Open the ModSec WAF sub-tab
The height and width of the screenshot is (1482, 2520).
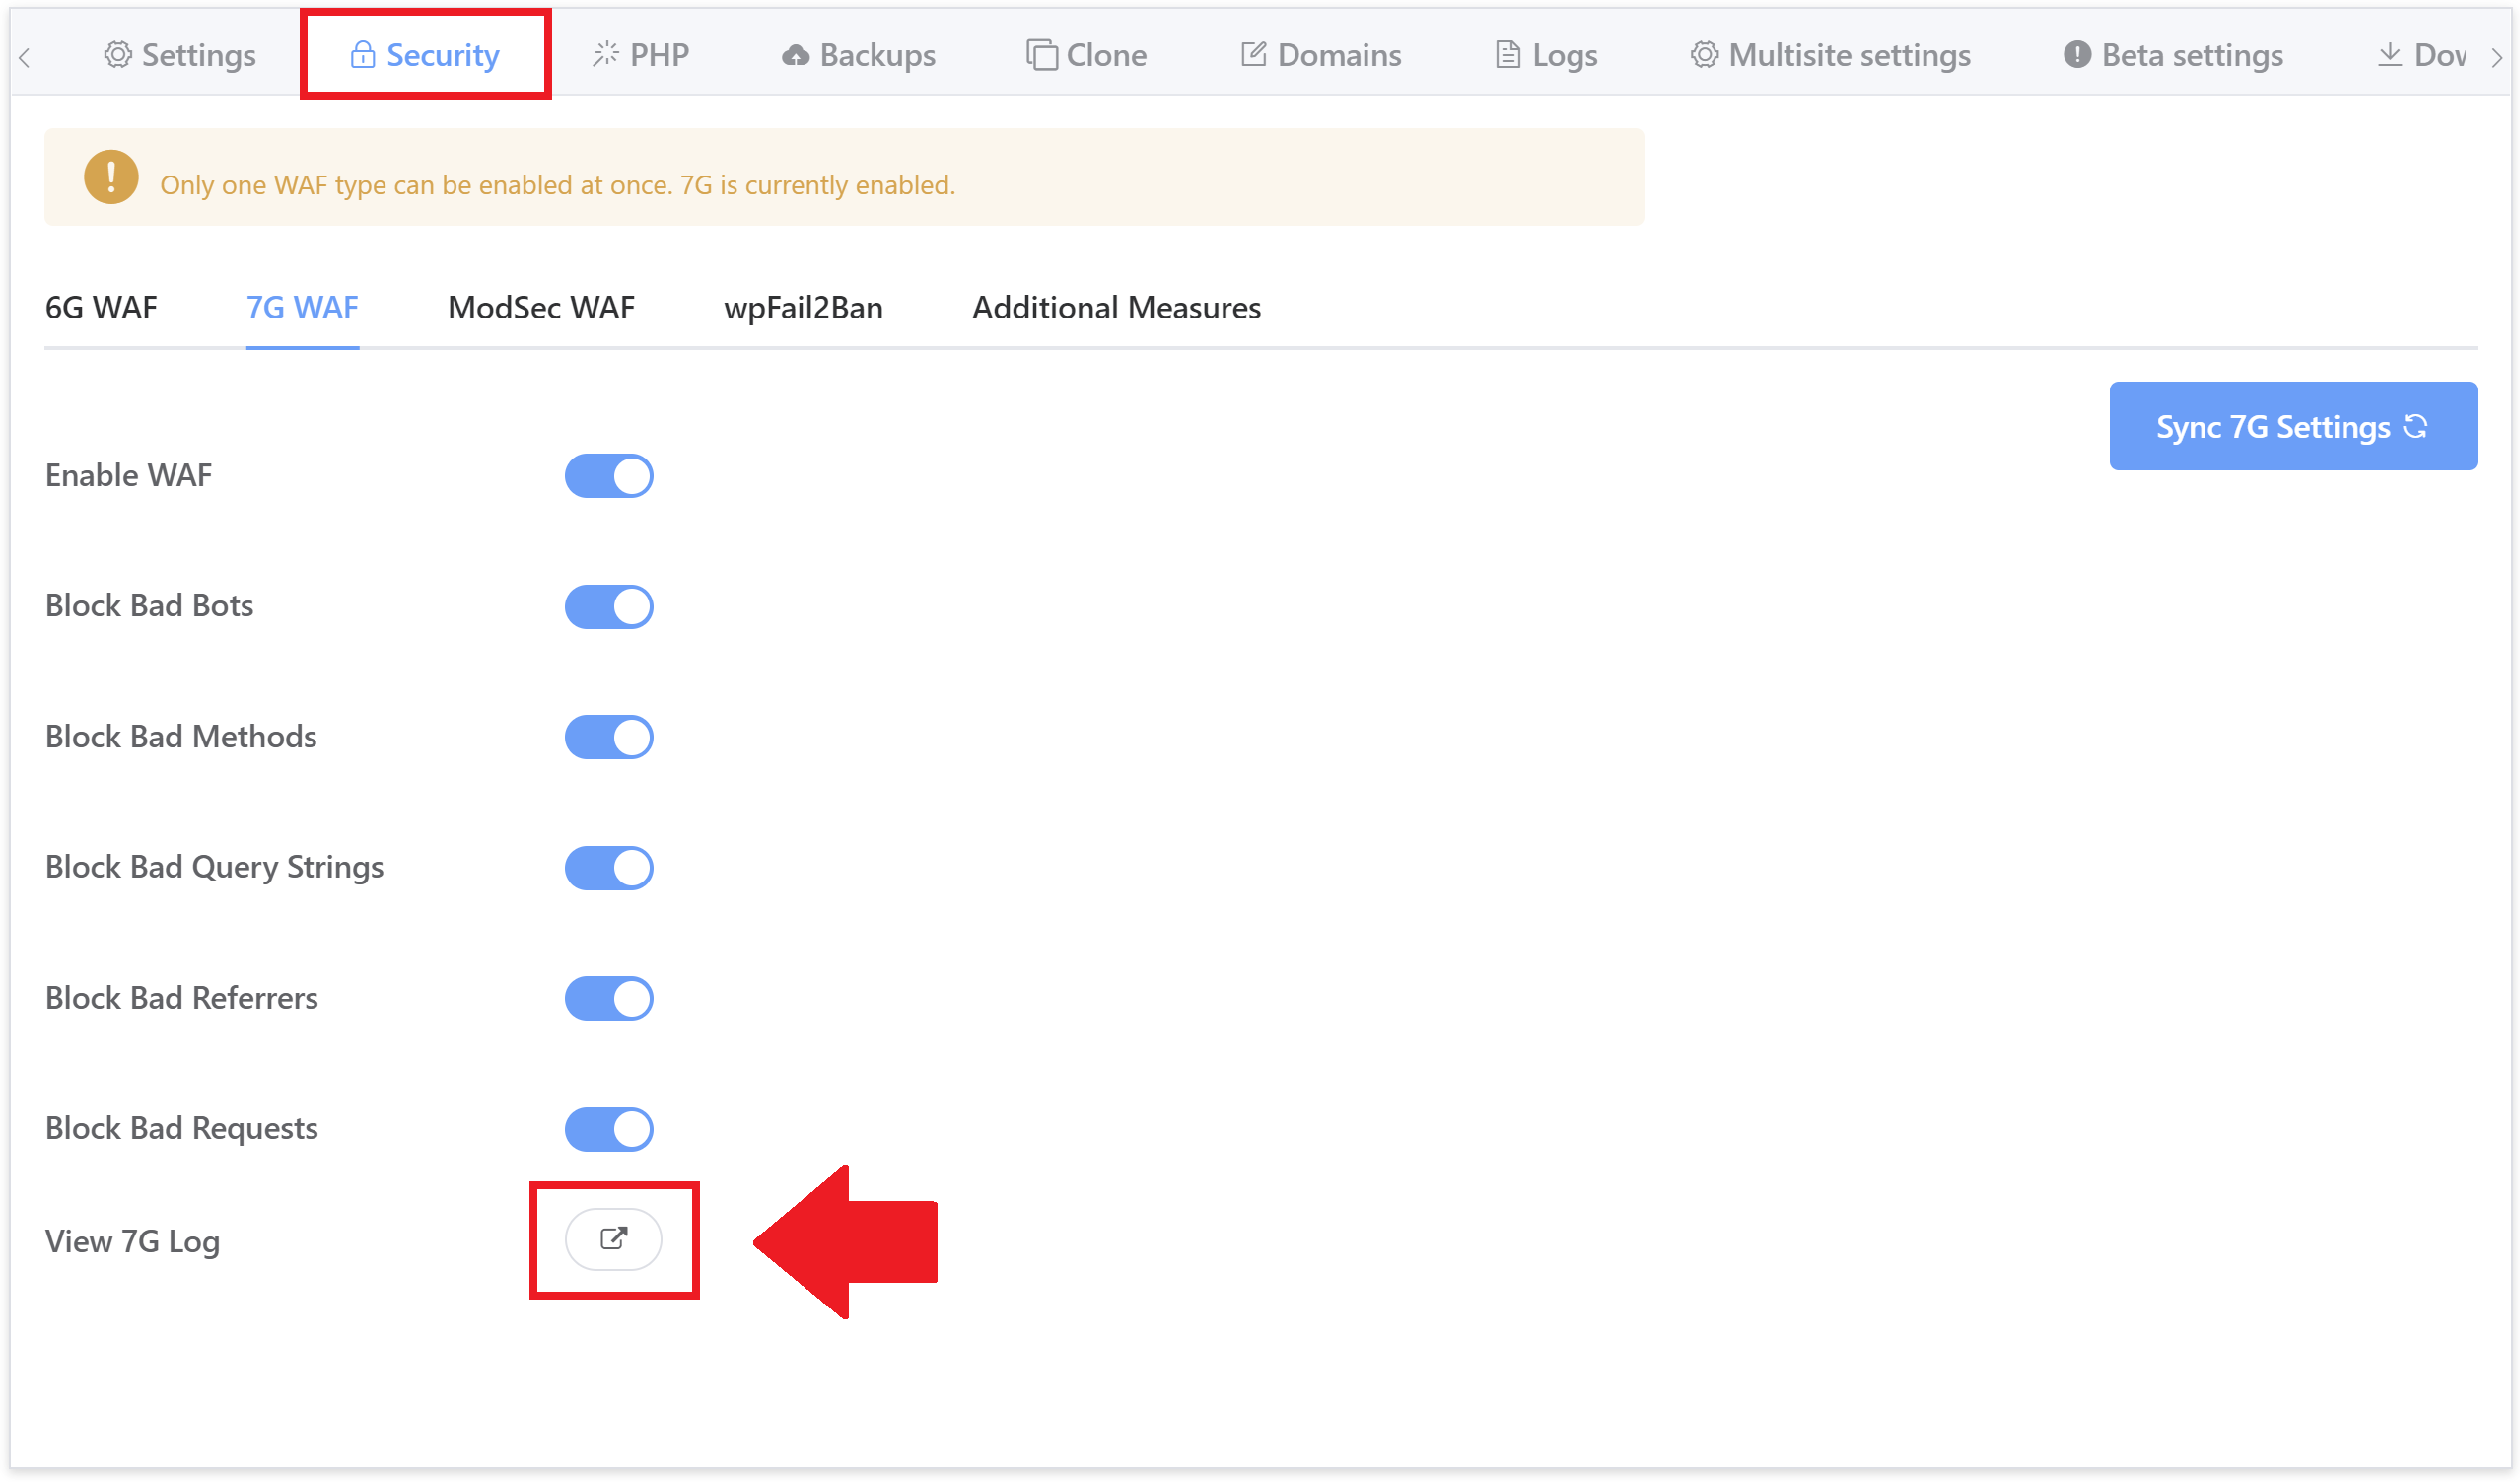(541, 308)
